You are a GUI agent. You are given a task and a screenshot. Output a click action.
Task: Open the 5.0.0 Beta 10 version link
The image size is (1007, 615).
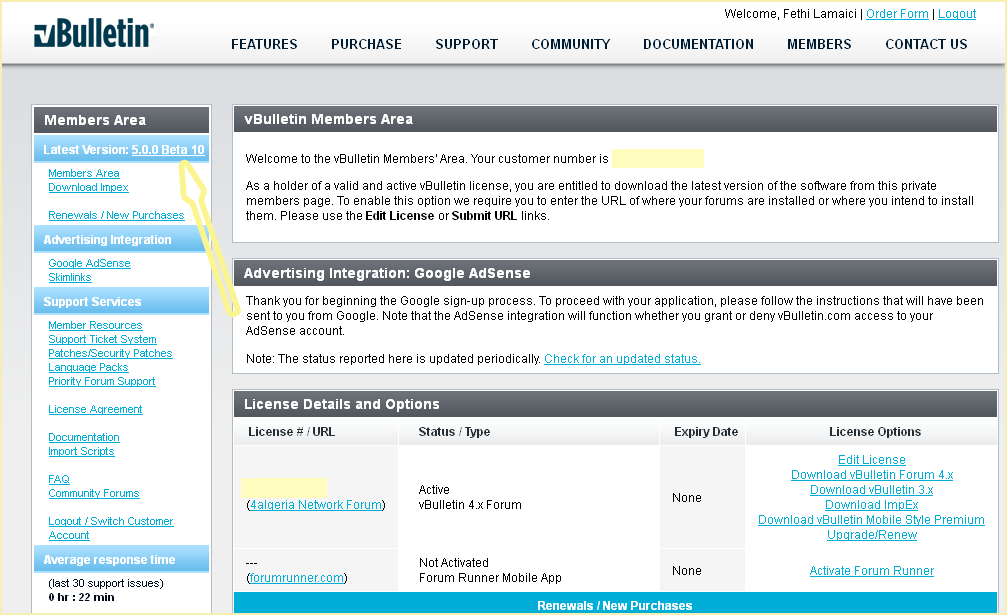pyautogui.click(x=168, y=150)
